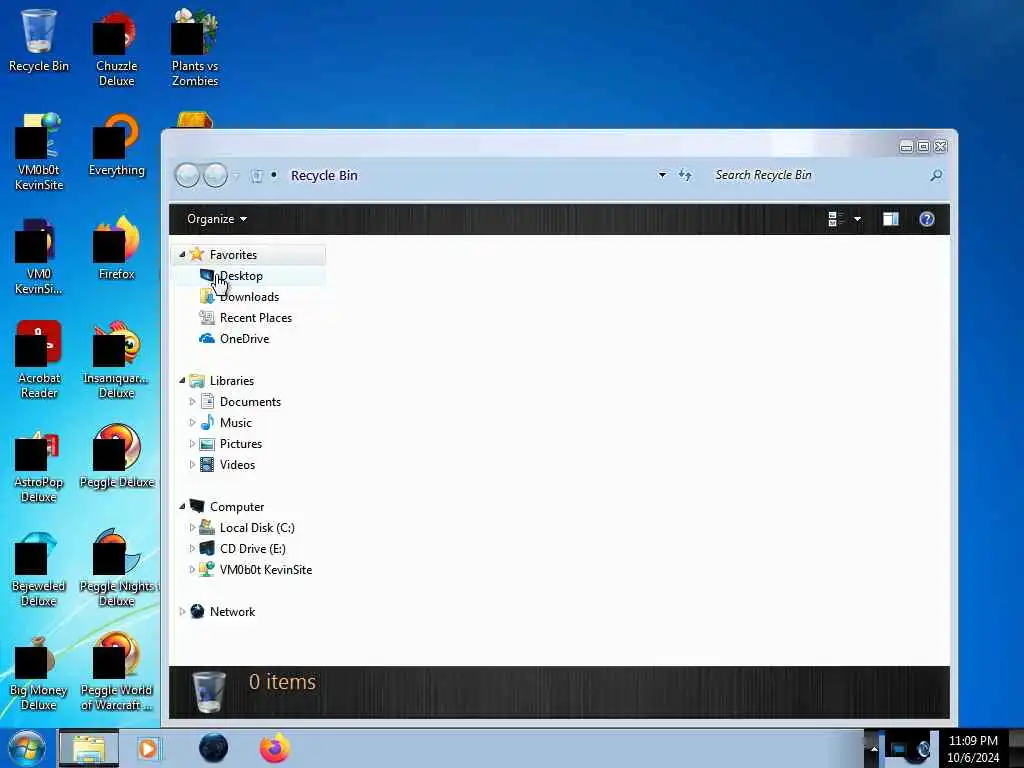Open the recent pages dropdown arrow
1024x768 pixels.
236,175
